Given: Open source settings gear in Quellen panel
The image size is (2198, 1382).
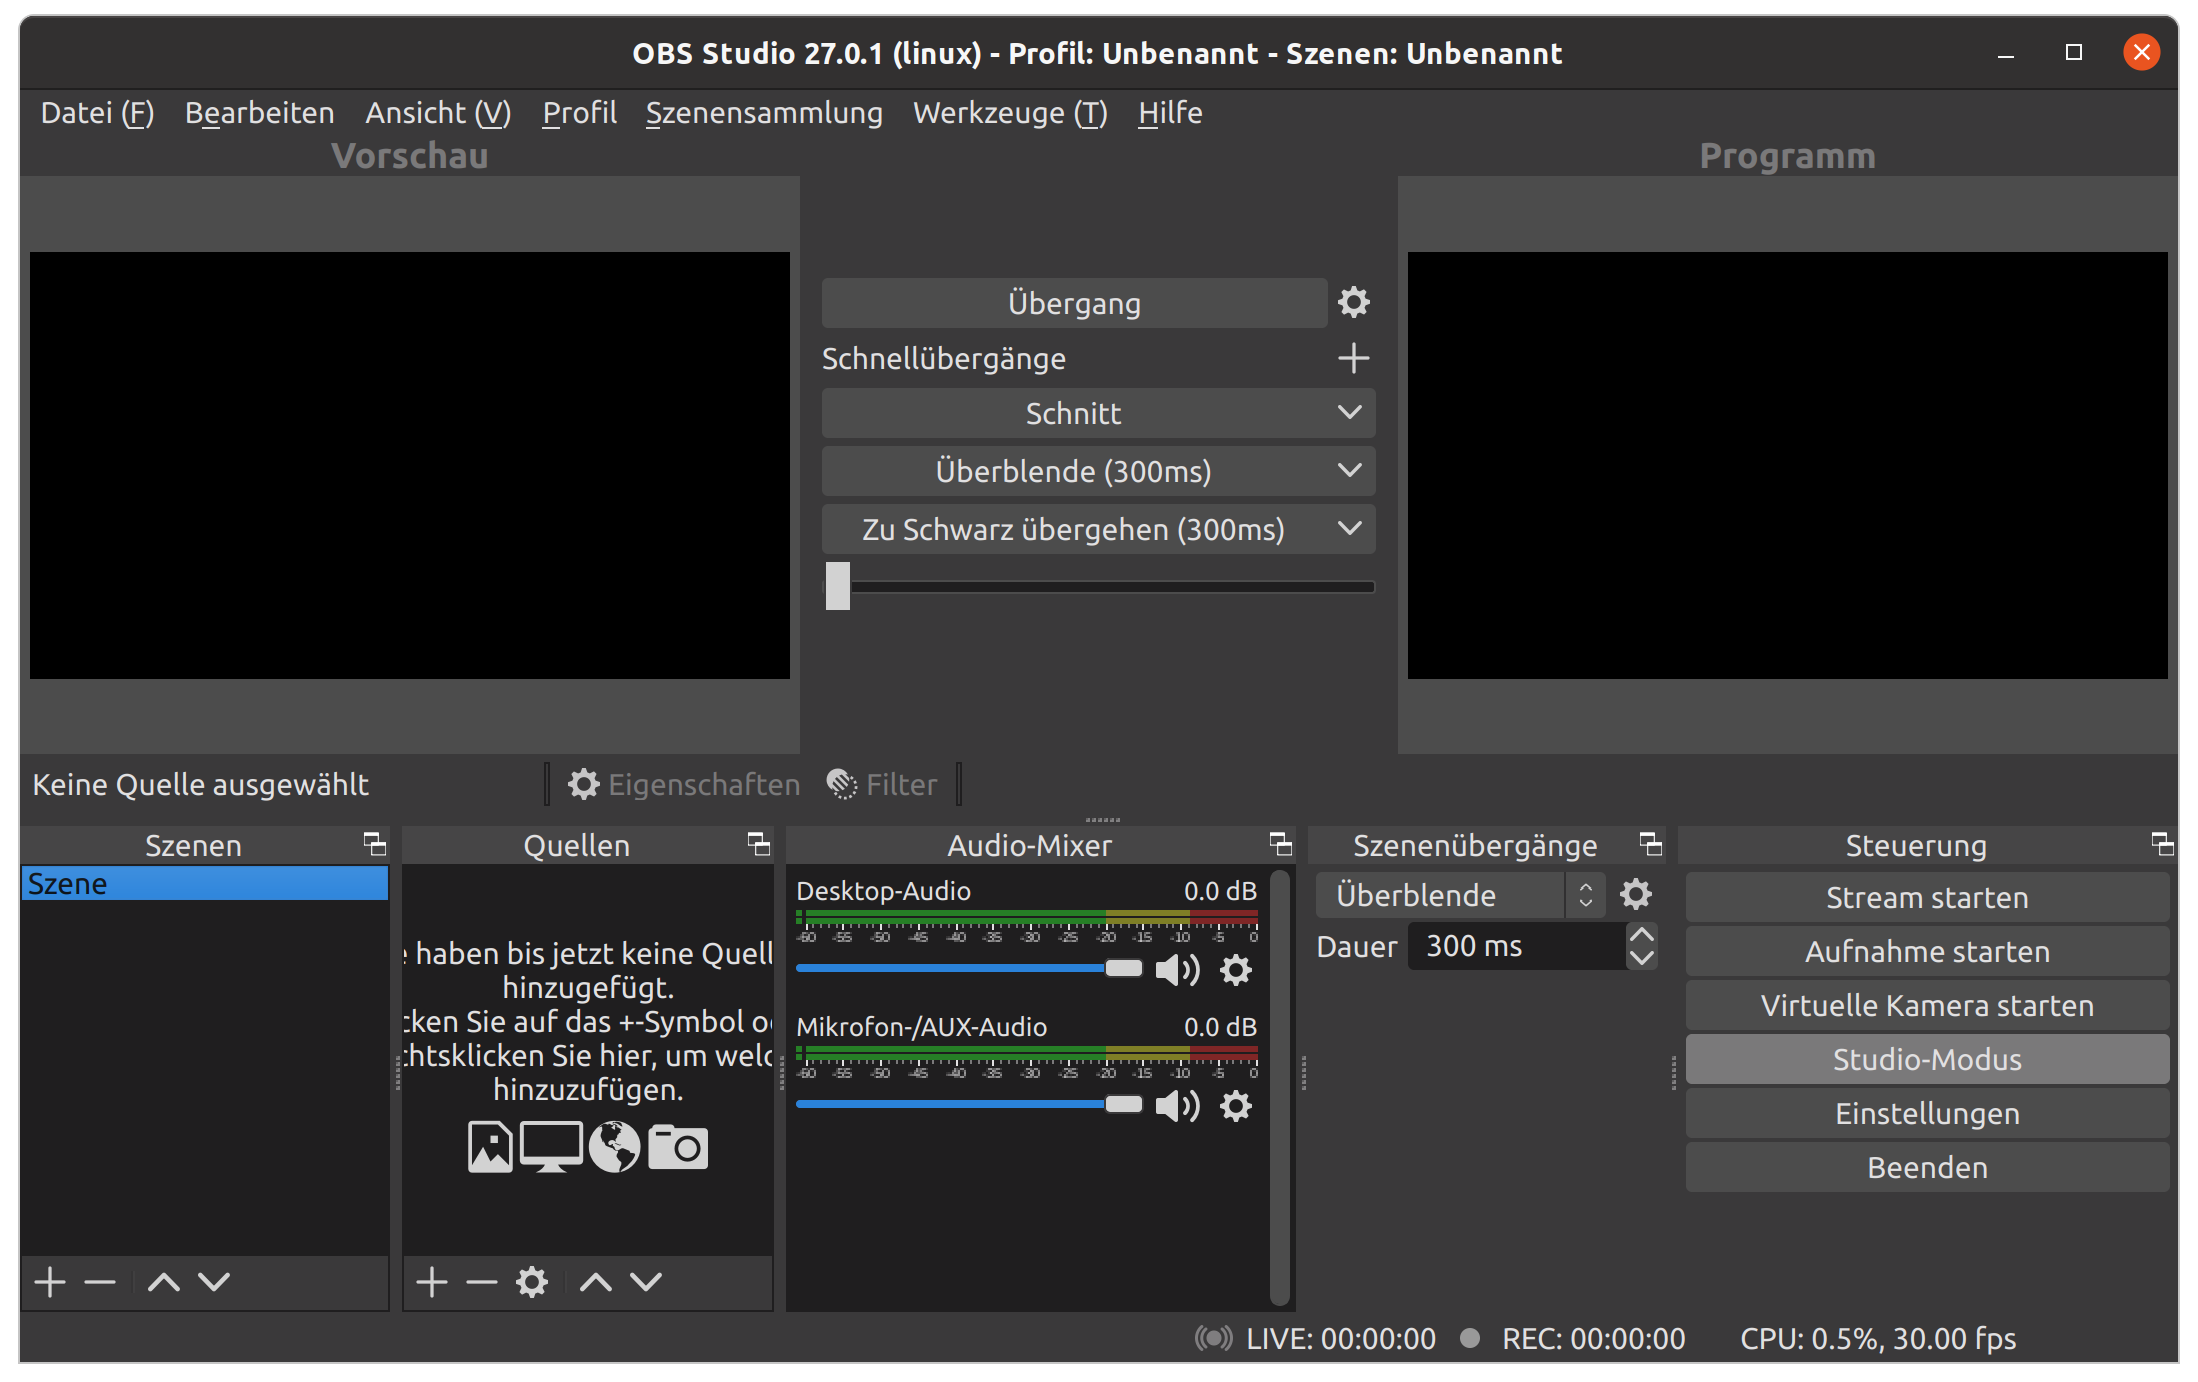Looking at the screenshot, I should click(531, 1281).
